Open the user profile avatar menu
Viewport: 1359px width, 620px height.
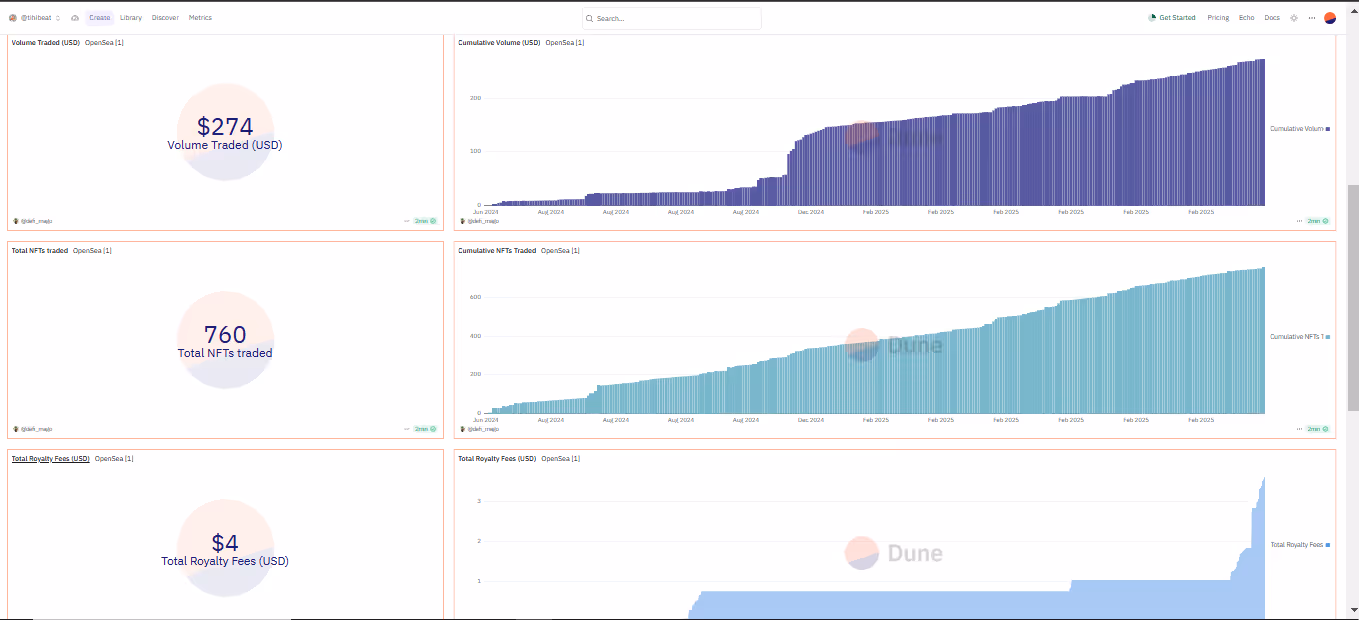(1330, 18)
